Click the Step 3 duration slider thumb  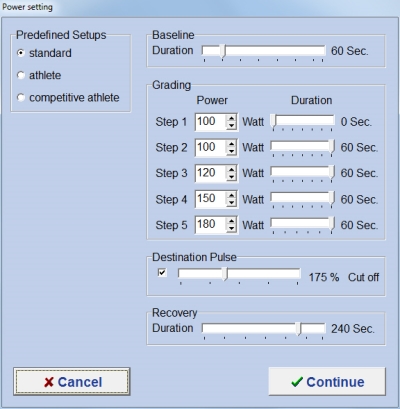(x=331, y=174)
